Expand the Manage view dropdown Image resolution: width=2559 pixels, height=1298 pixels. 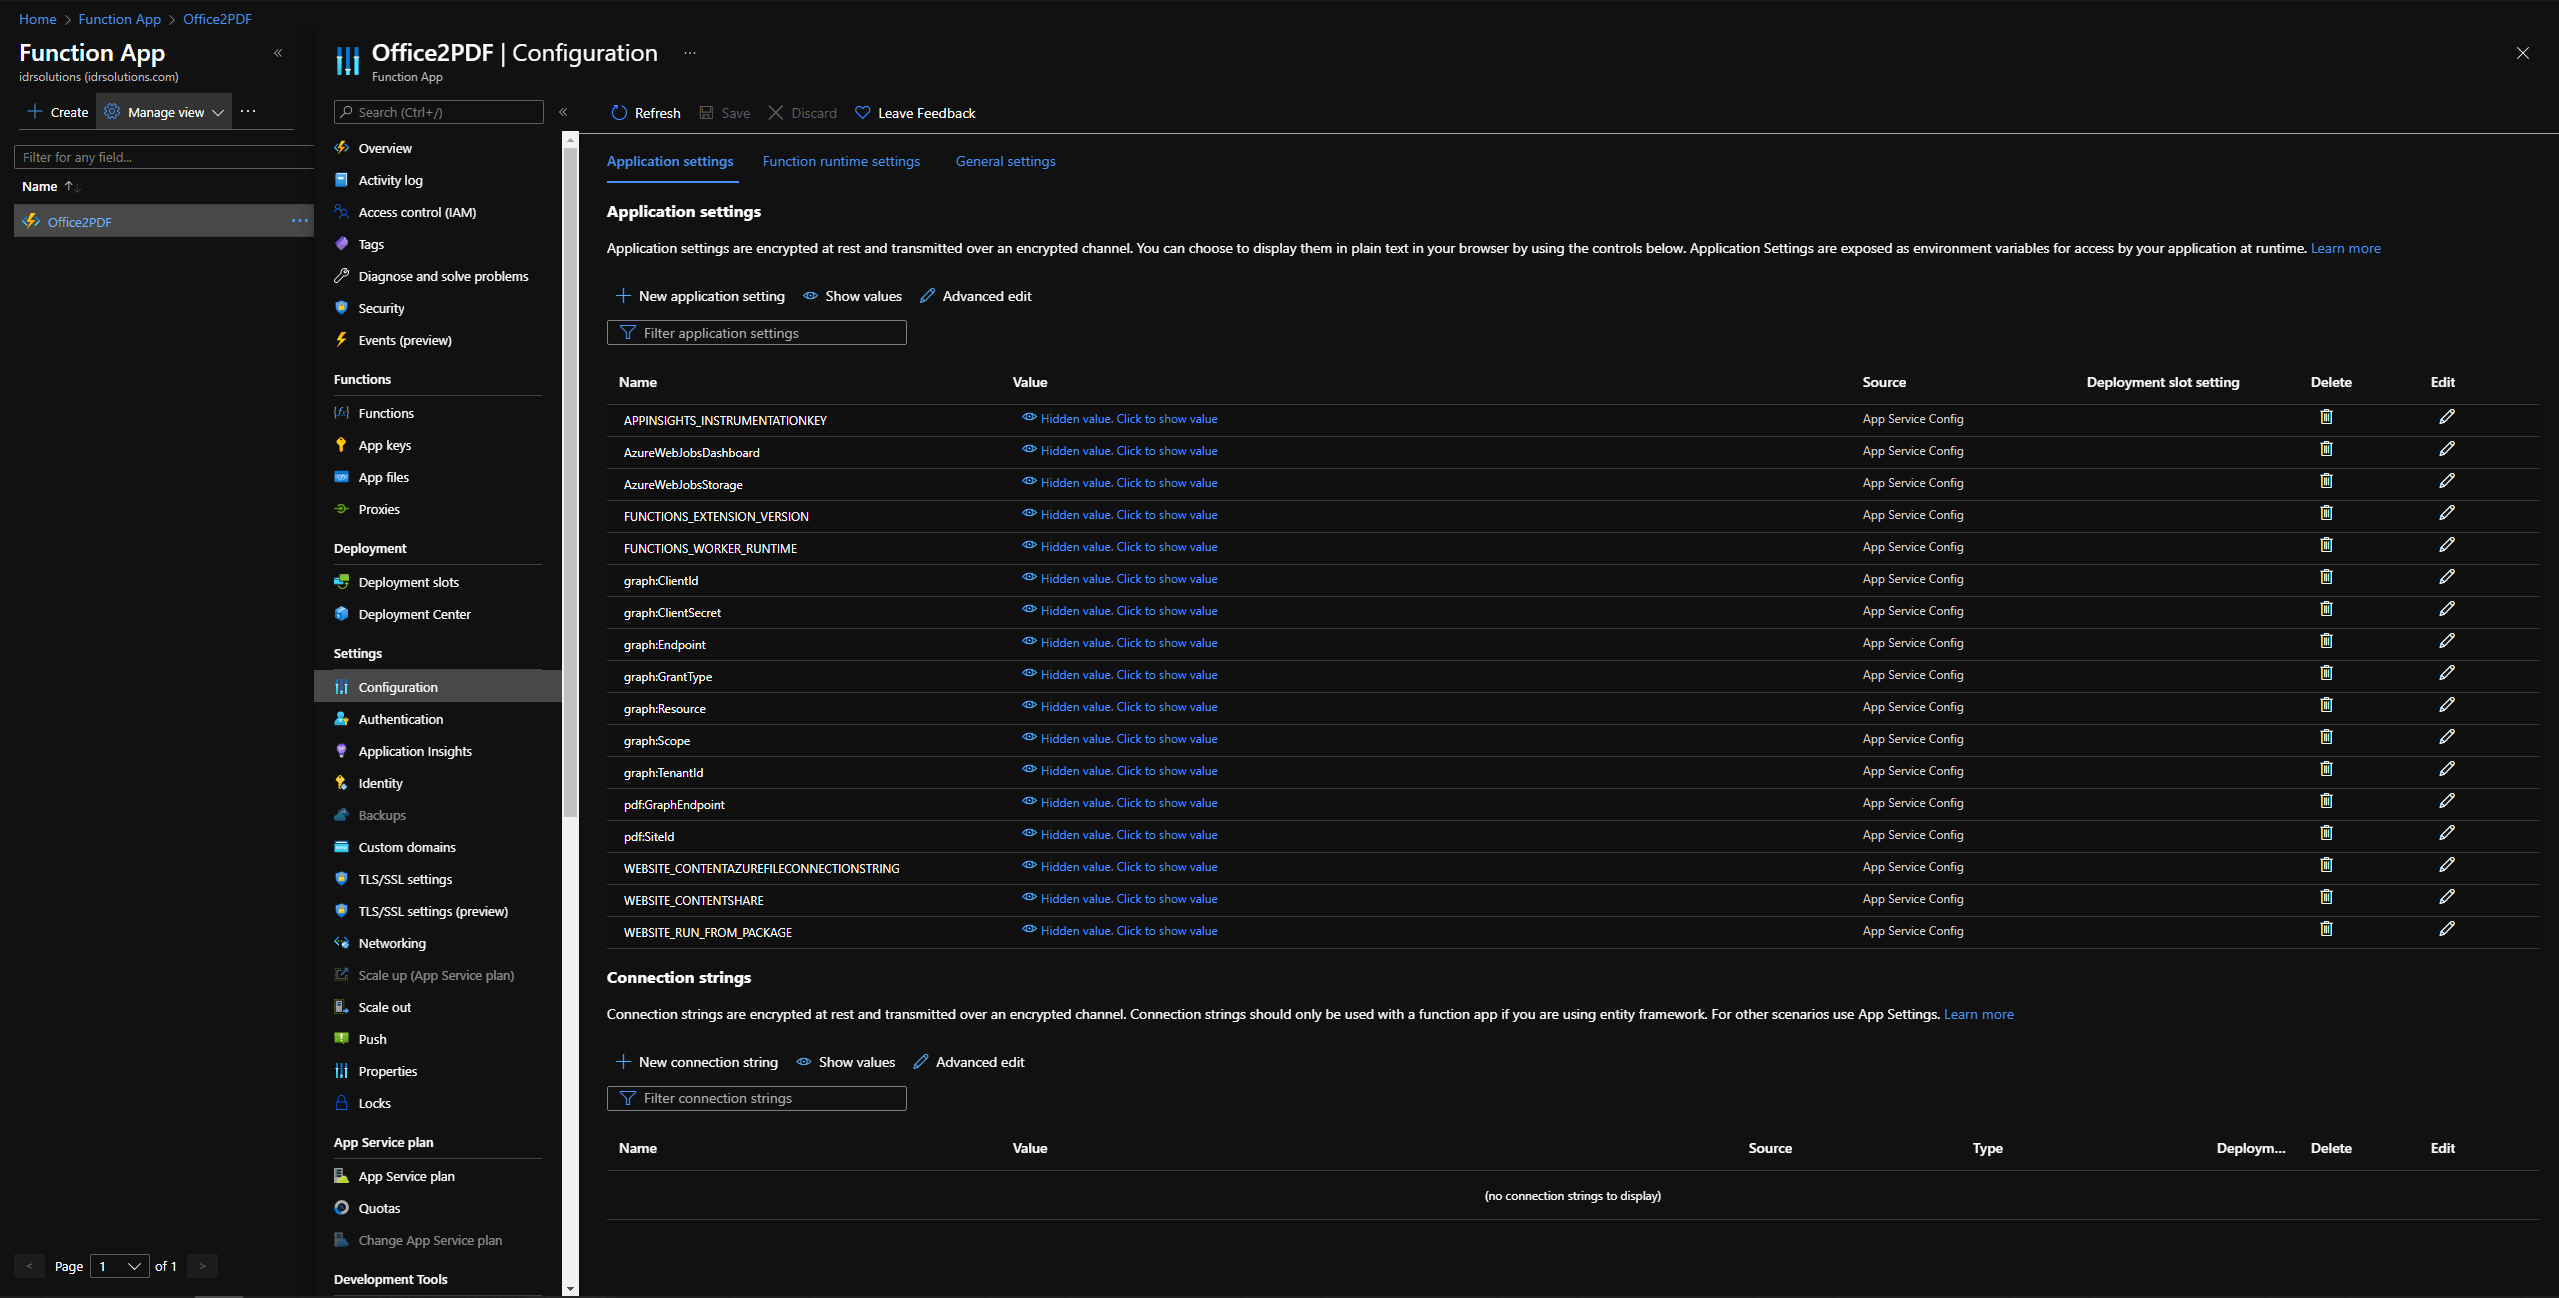166,112
